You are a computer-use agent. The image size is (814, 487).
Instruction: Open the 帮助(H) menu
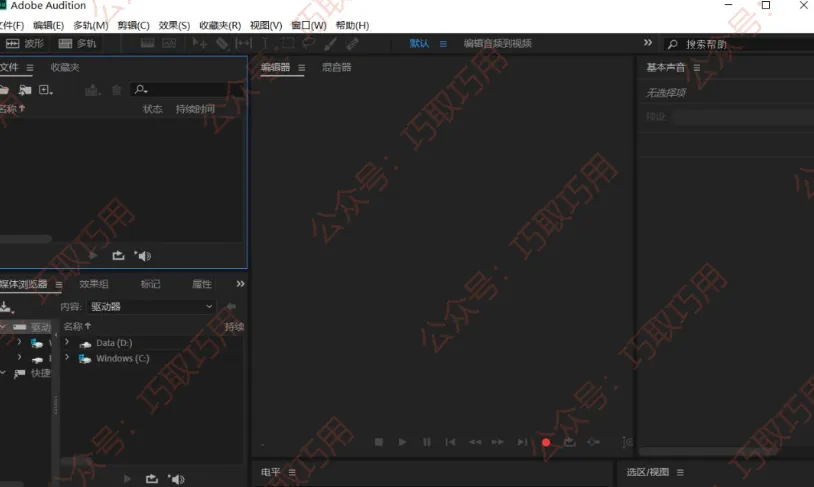tap(352, 25)
